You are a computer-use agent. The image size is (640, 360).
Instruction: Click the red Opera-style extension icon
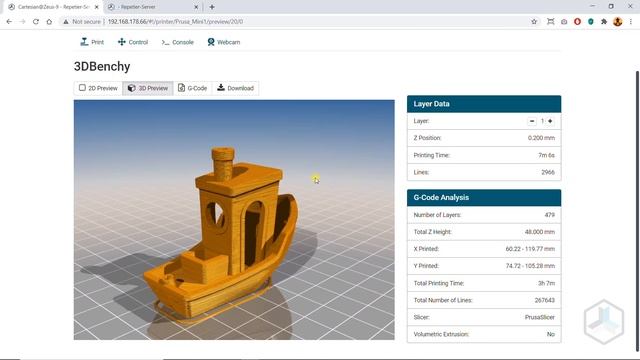pos(577,22)
